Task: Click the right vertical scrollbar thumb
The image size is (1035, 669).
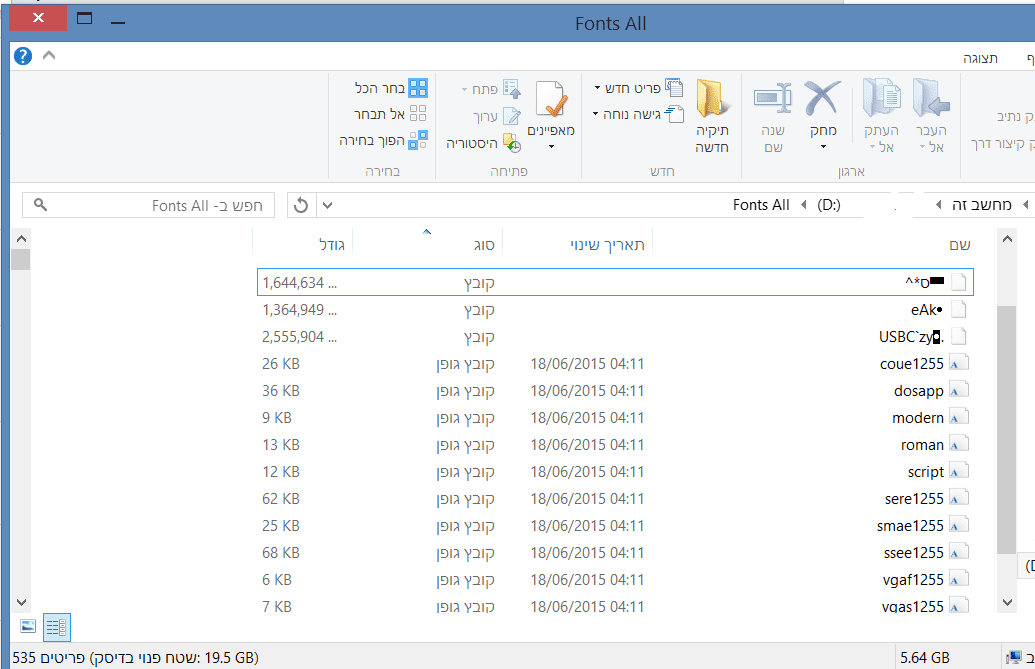Action: [x=1007, y=430]
